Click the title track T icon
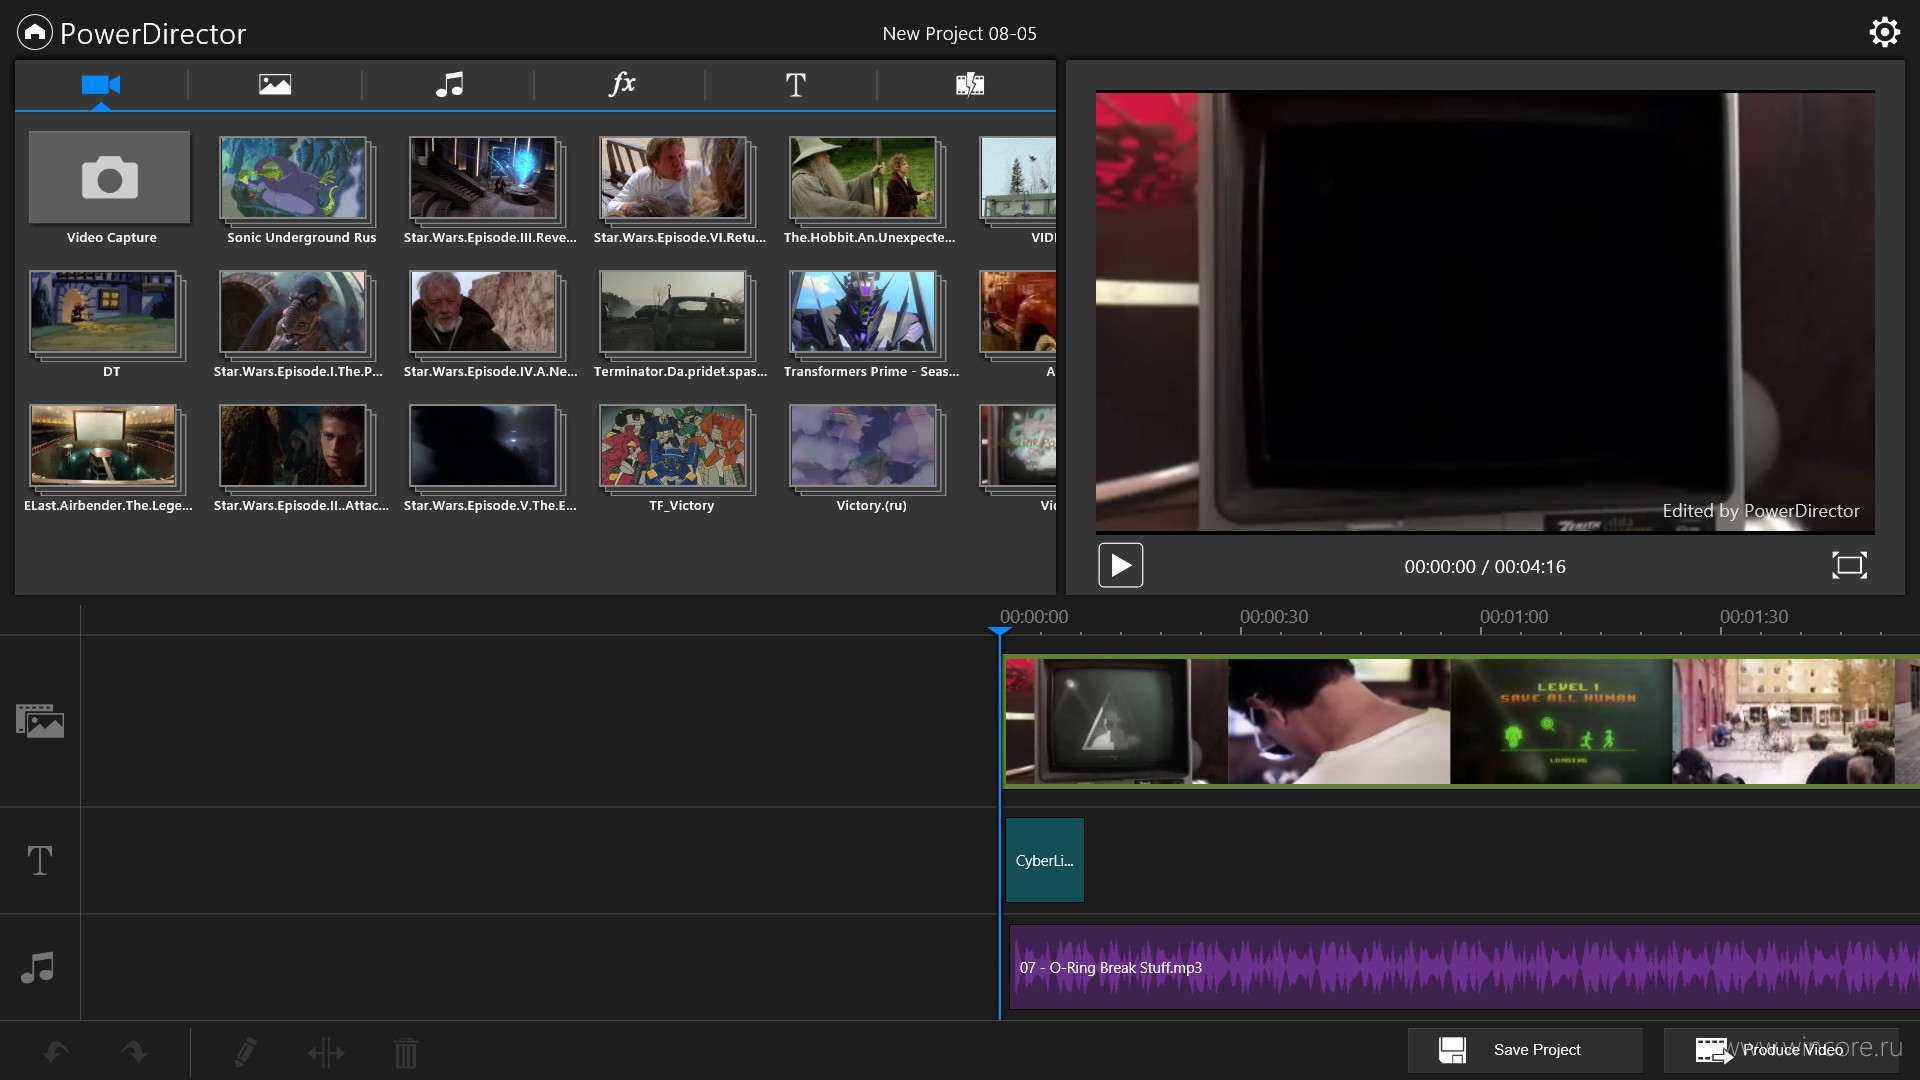 [40, 860]
